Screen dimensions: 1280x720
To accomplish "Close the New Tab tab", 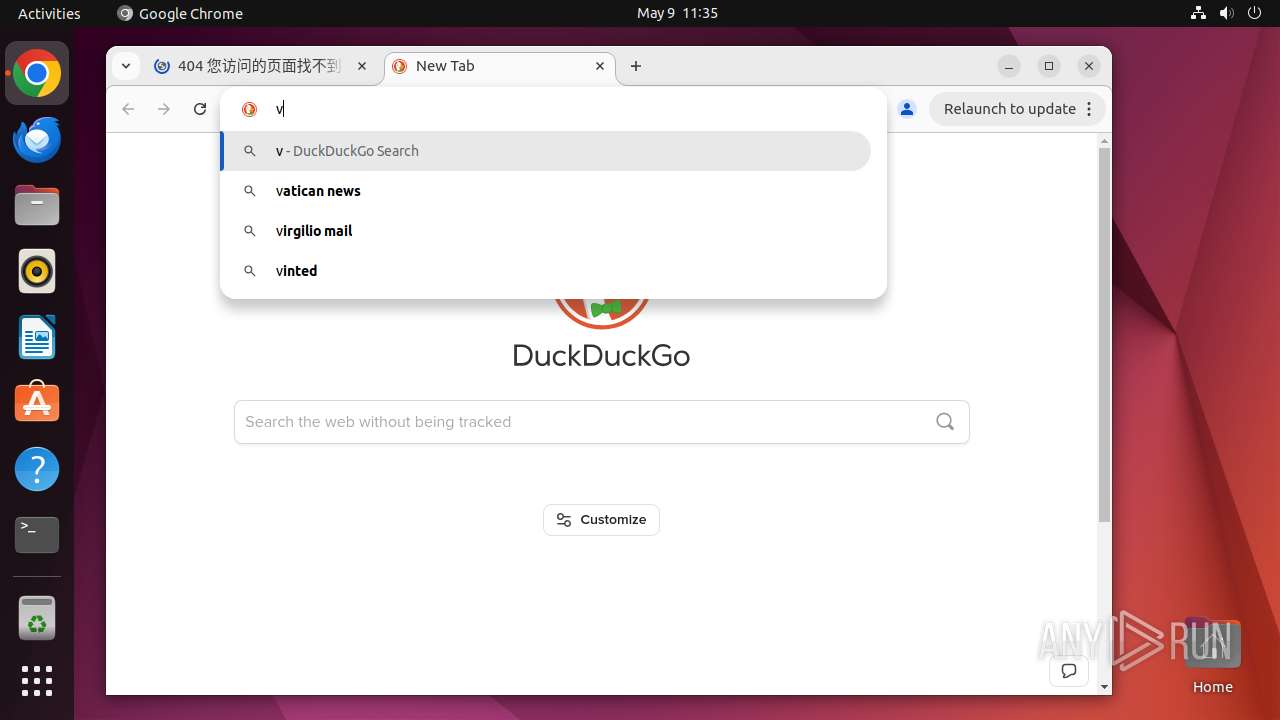I will coord(600,66).
